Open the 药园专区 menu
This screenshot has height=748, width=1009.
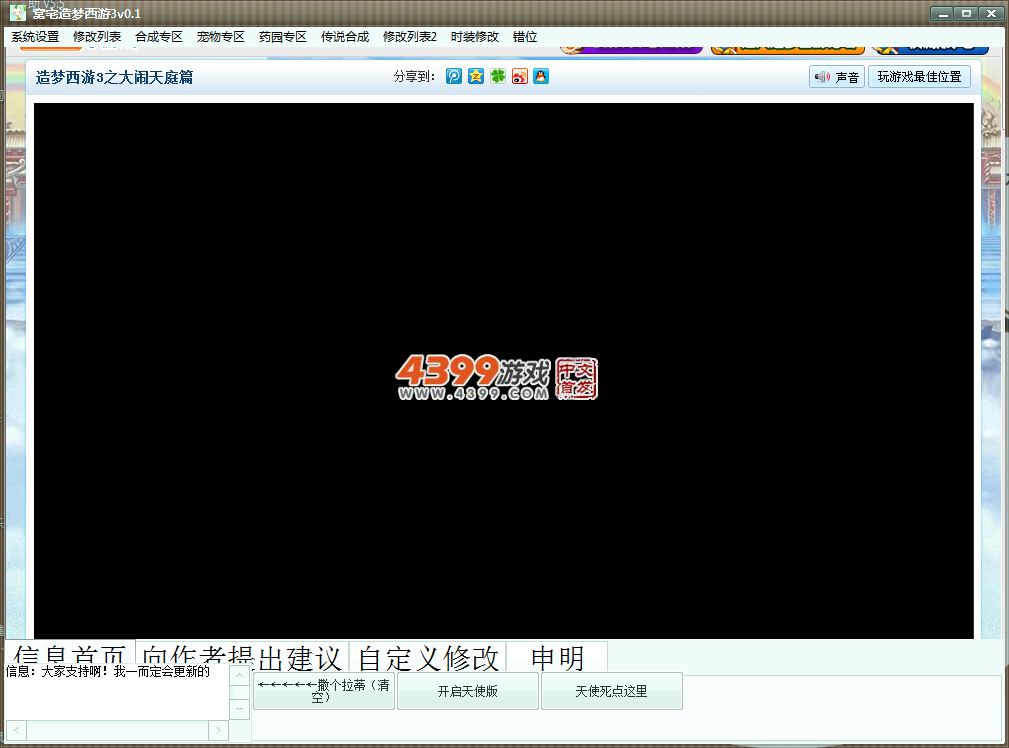tap(282, 37)
